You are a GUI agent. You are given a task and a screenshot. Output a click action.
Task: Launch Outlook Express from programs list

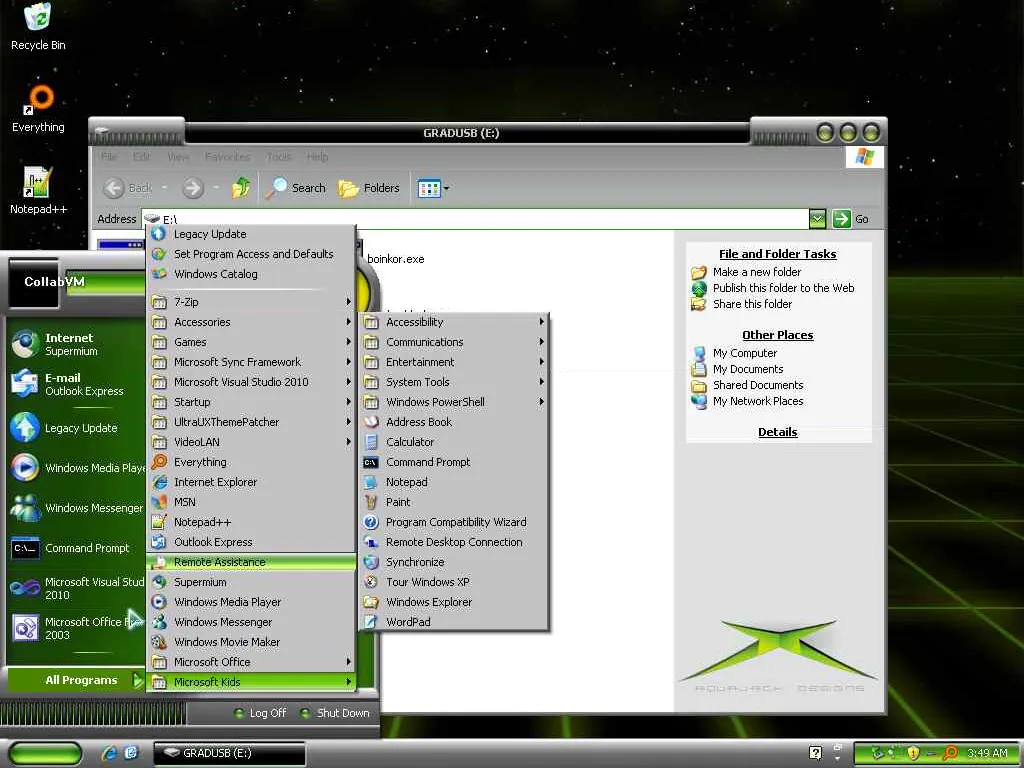pos(251,542)
